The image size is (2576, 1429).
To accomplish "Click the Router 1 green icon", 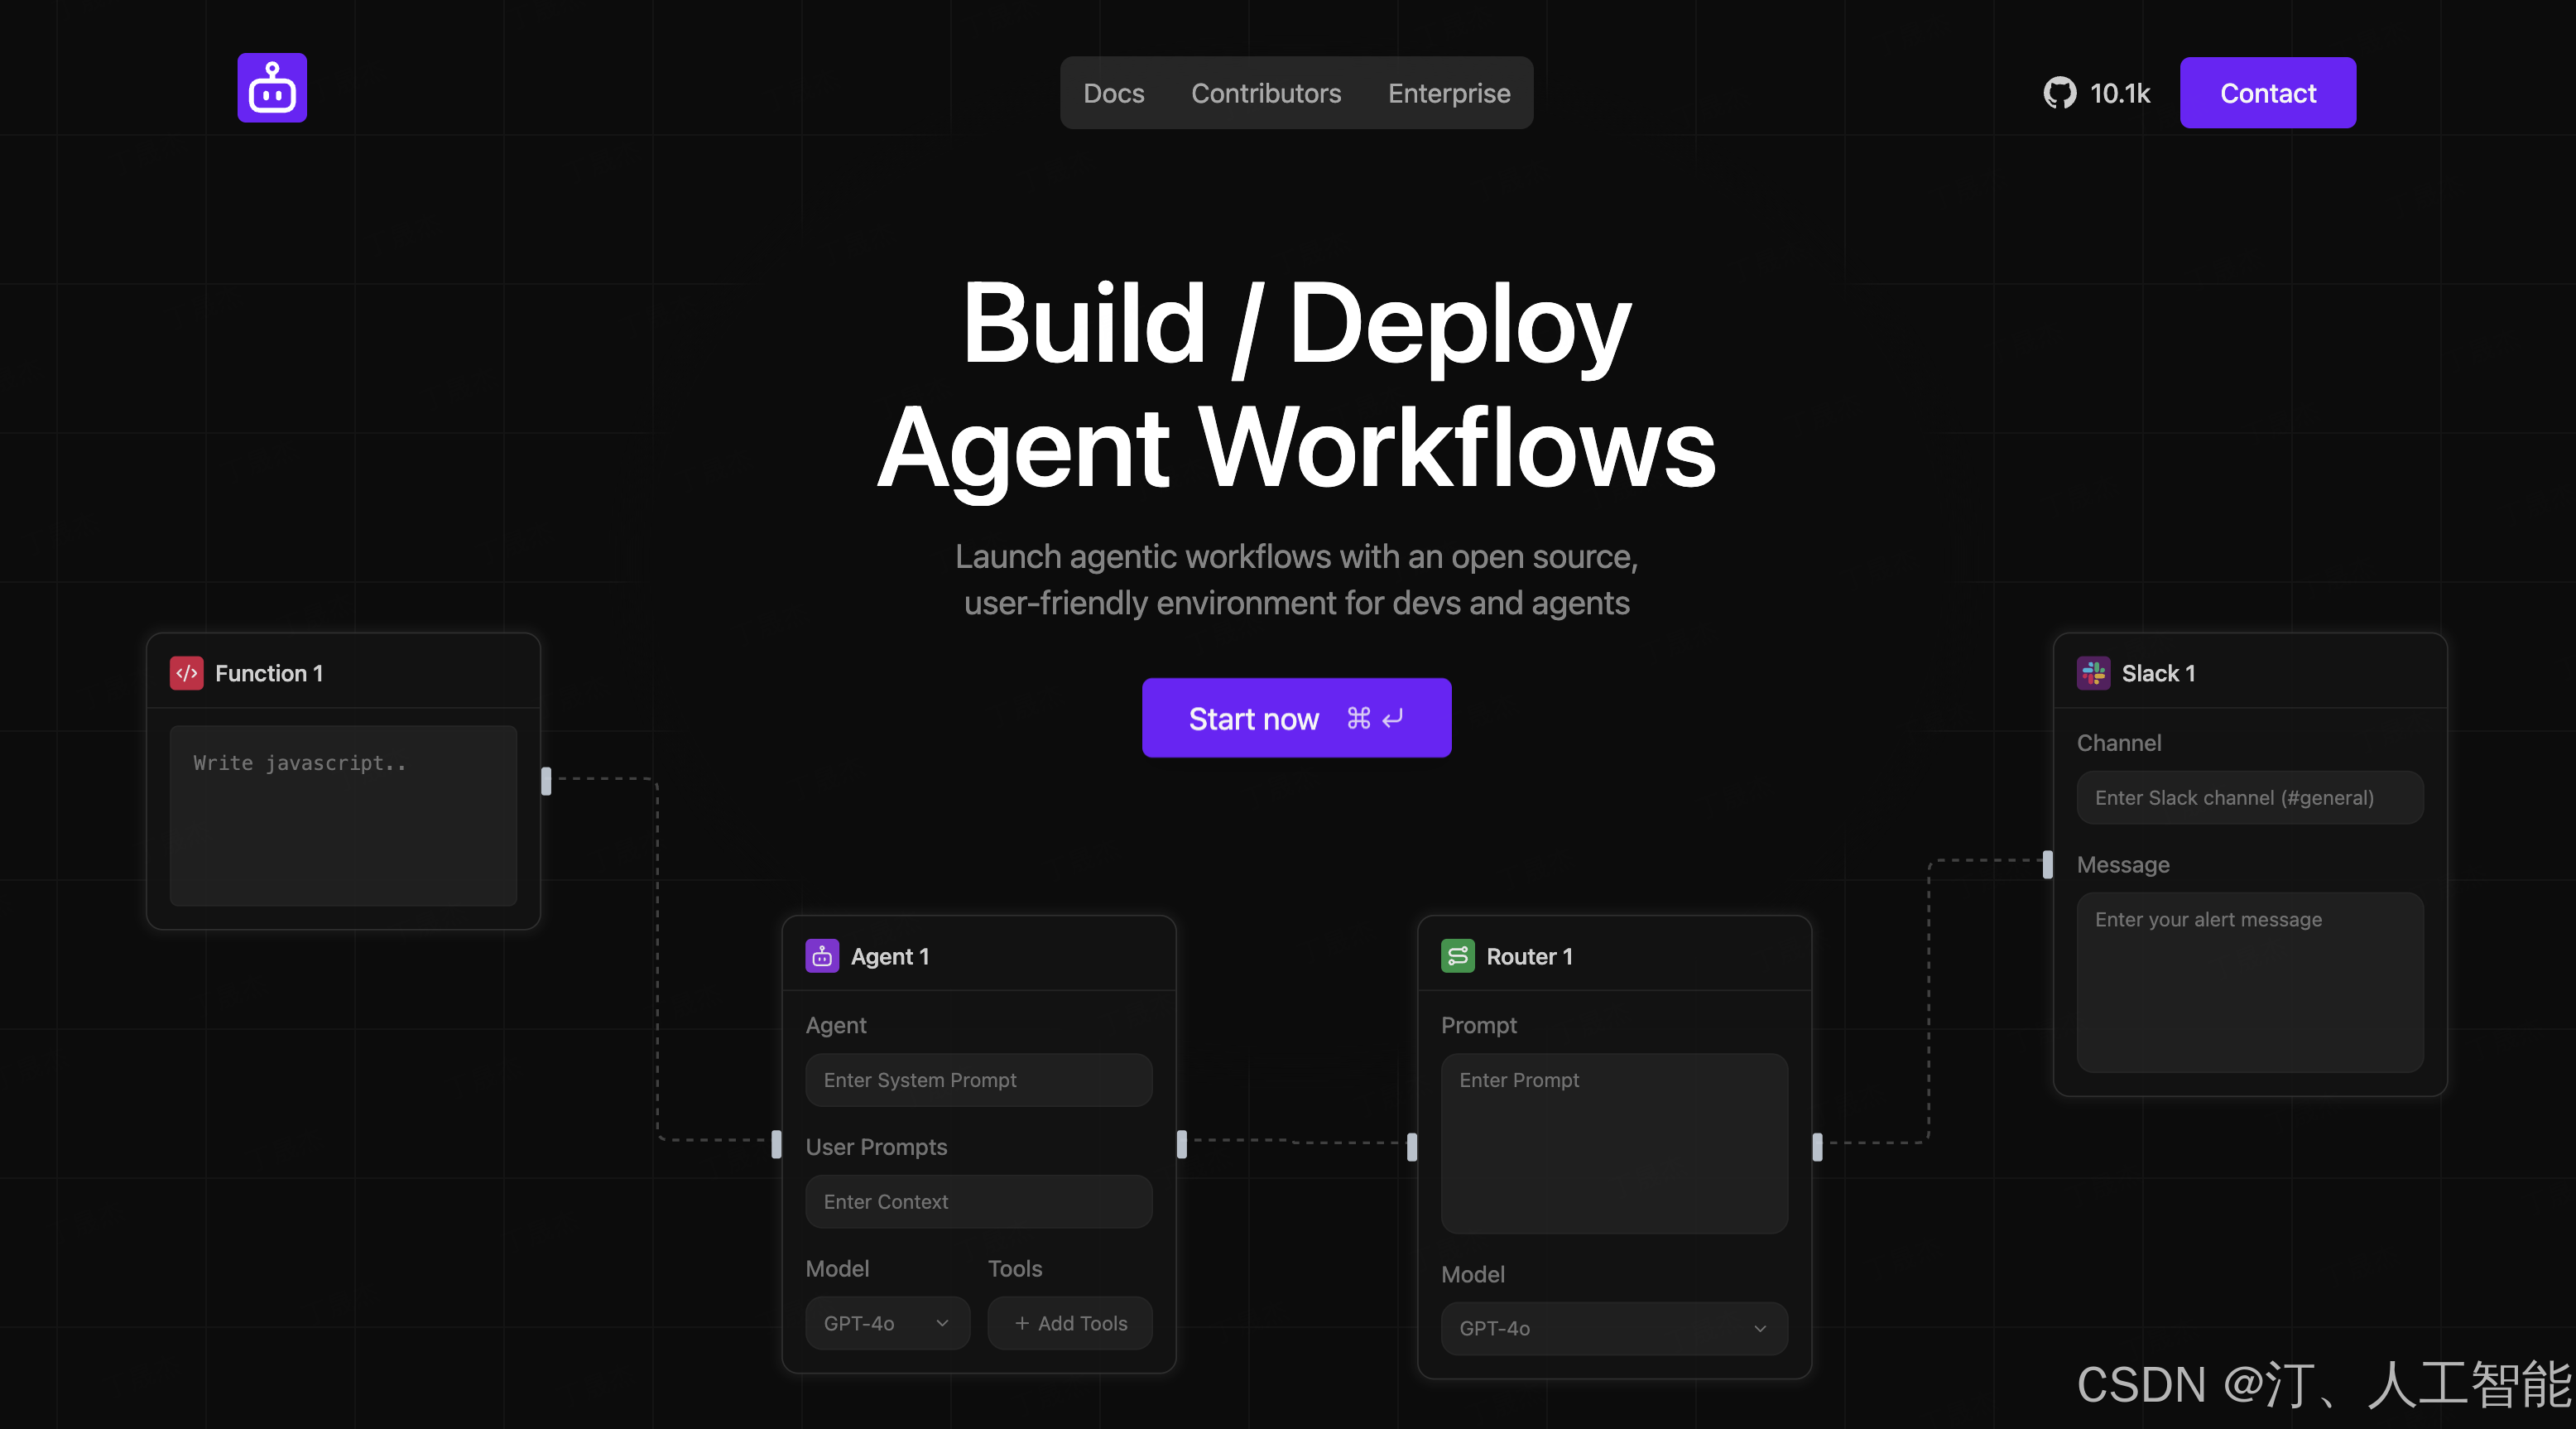I will [x=1457, y=956].
